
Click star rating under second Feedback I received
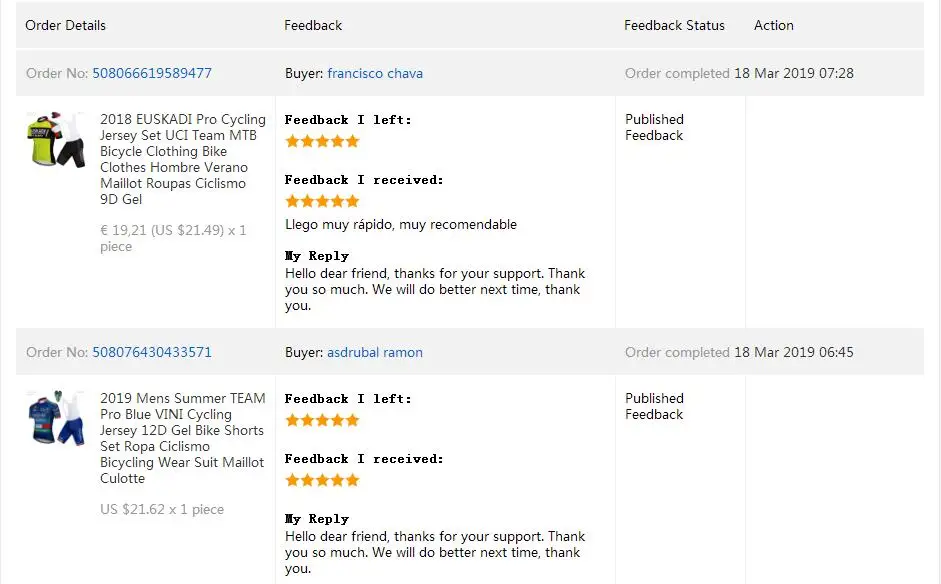coord(322,480)
